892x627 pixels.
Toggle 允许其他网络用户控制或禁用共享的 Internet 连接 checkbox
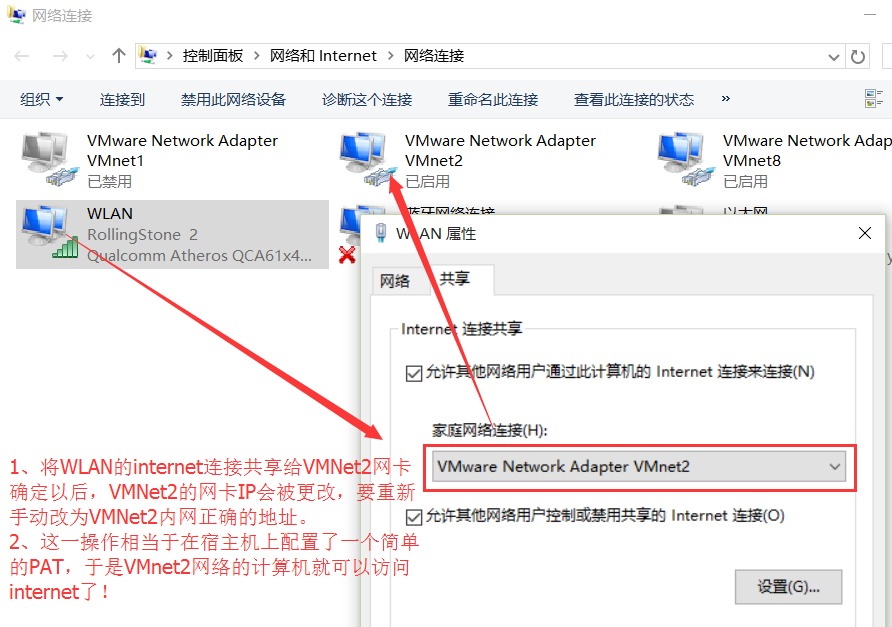click(x=414, y=517)
